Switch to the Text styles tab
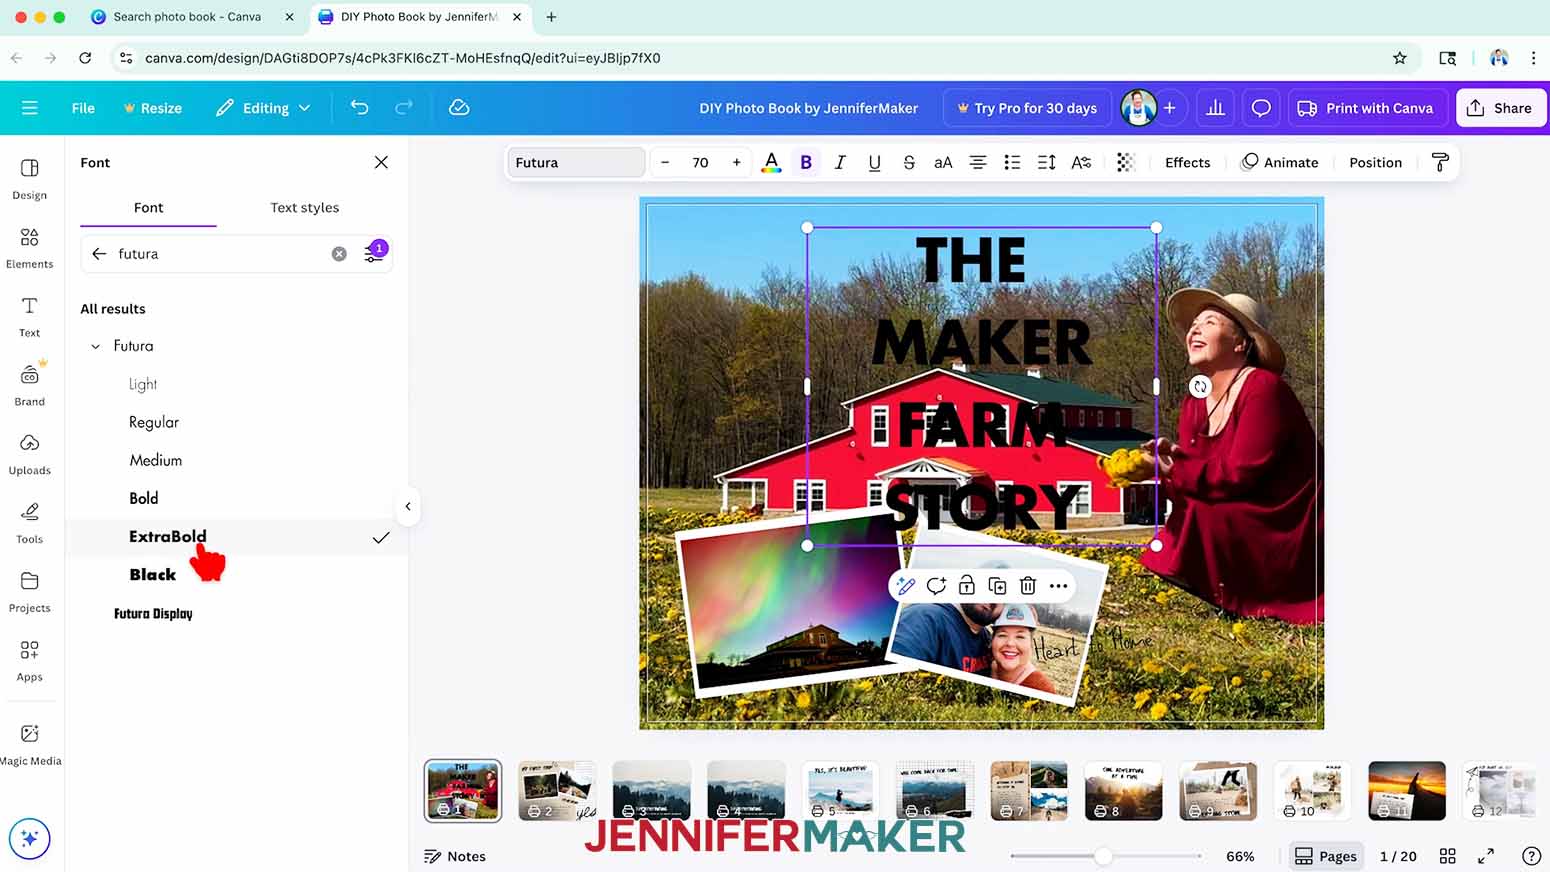The height and width of the screenshot is (872, 1550). (x=305, y=208)
